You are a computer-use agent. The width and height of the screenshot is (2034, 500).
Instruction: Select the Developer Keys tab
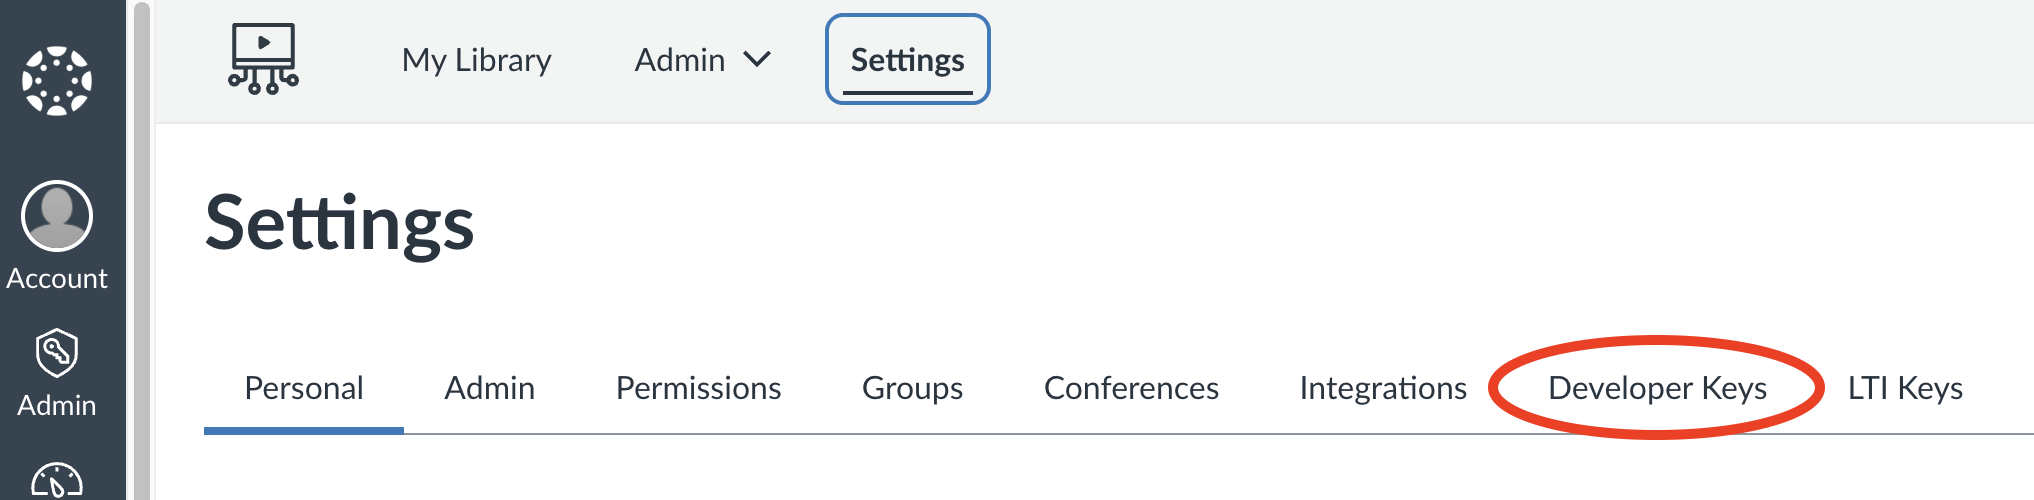(1658, 388)
